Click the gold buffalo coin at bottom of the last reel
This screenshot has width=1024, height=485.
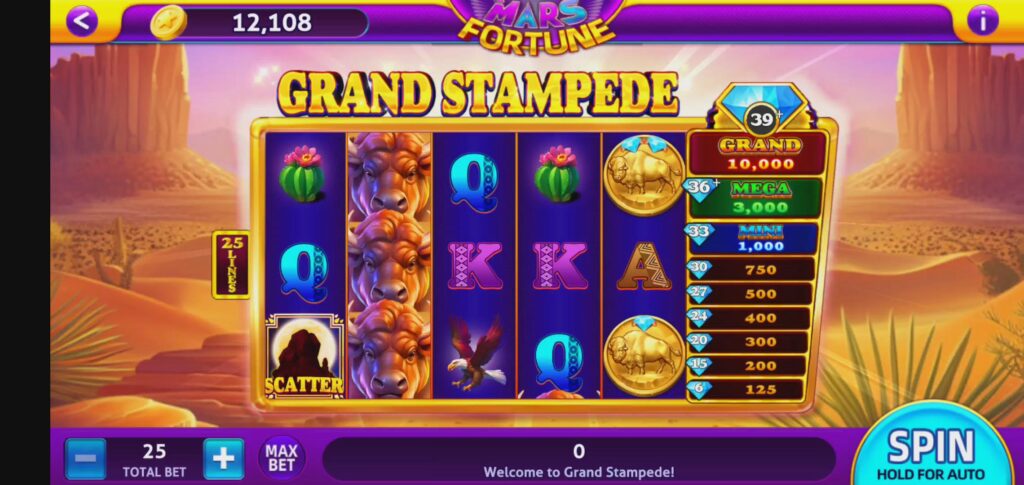(x=643, y=354)
